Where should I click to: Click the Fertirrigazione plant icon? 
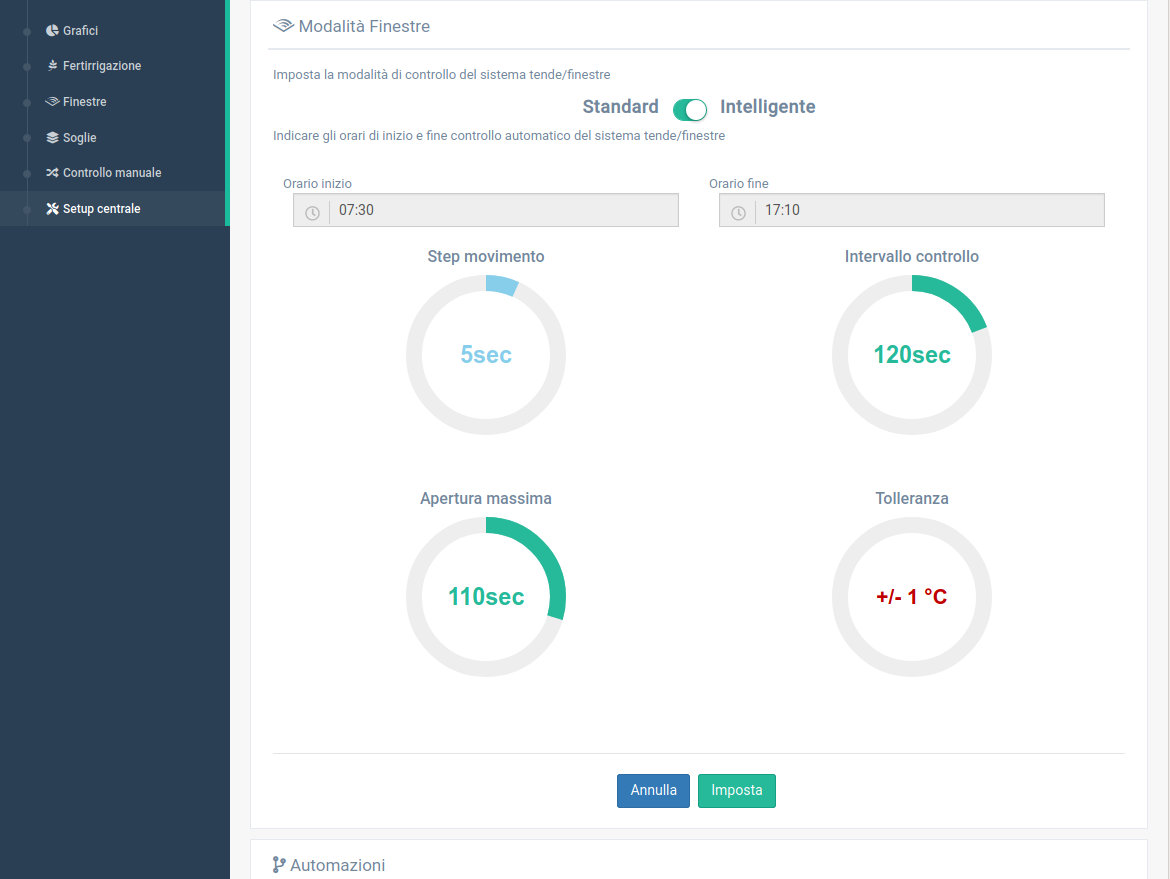coord(52,66)
